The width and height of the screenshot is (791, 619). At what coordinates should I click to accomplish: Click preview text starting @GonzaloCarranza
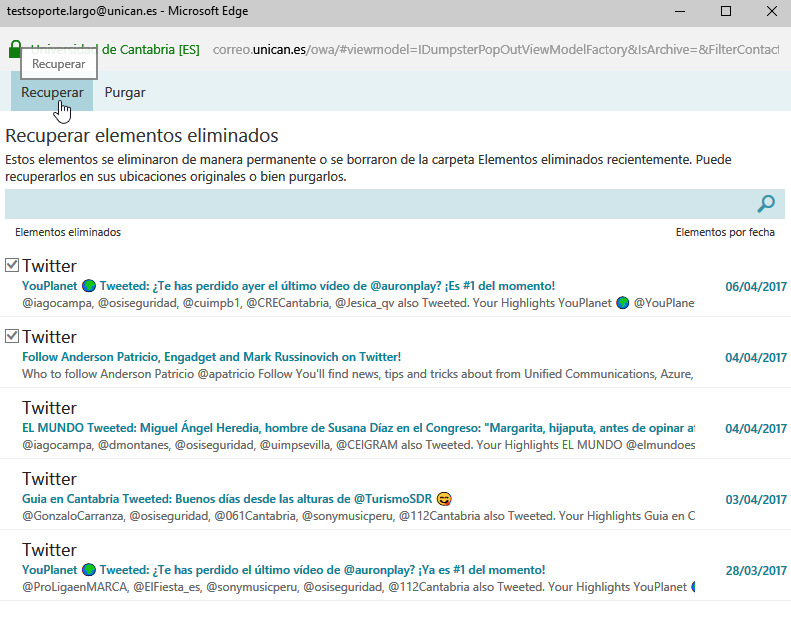pyautogui.click(x=358, y=516)
